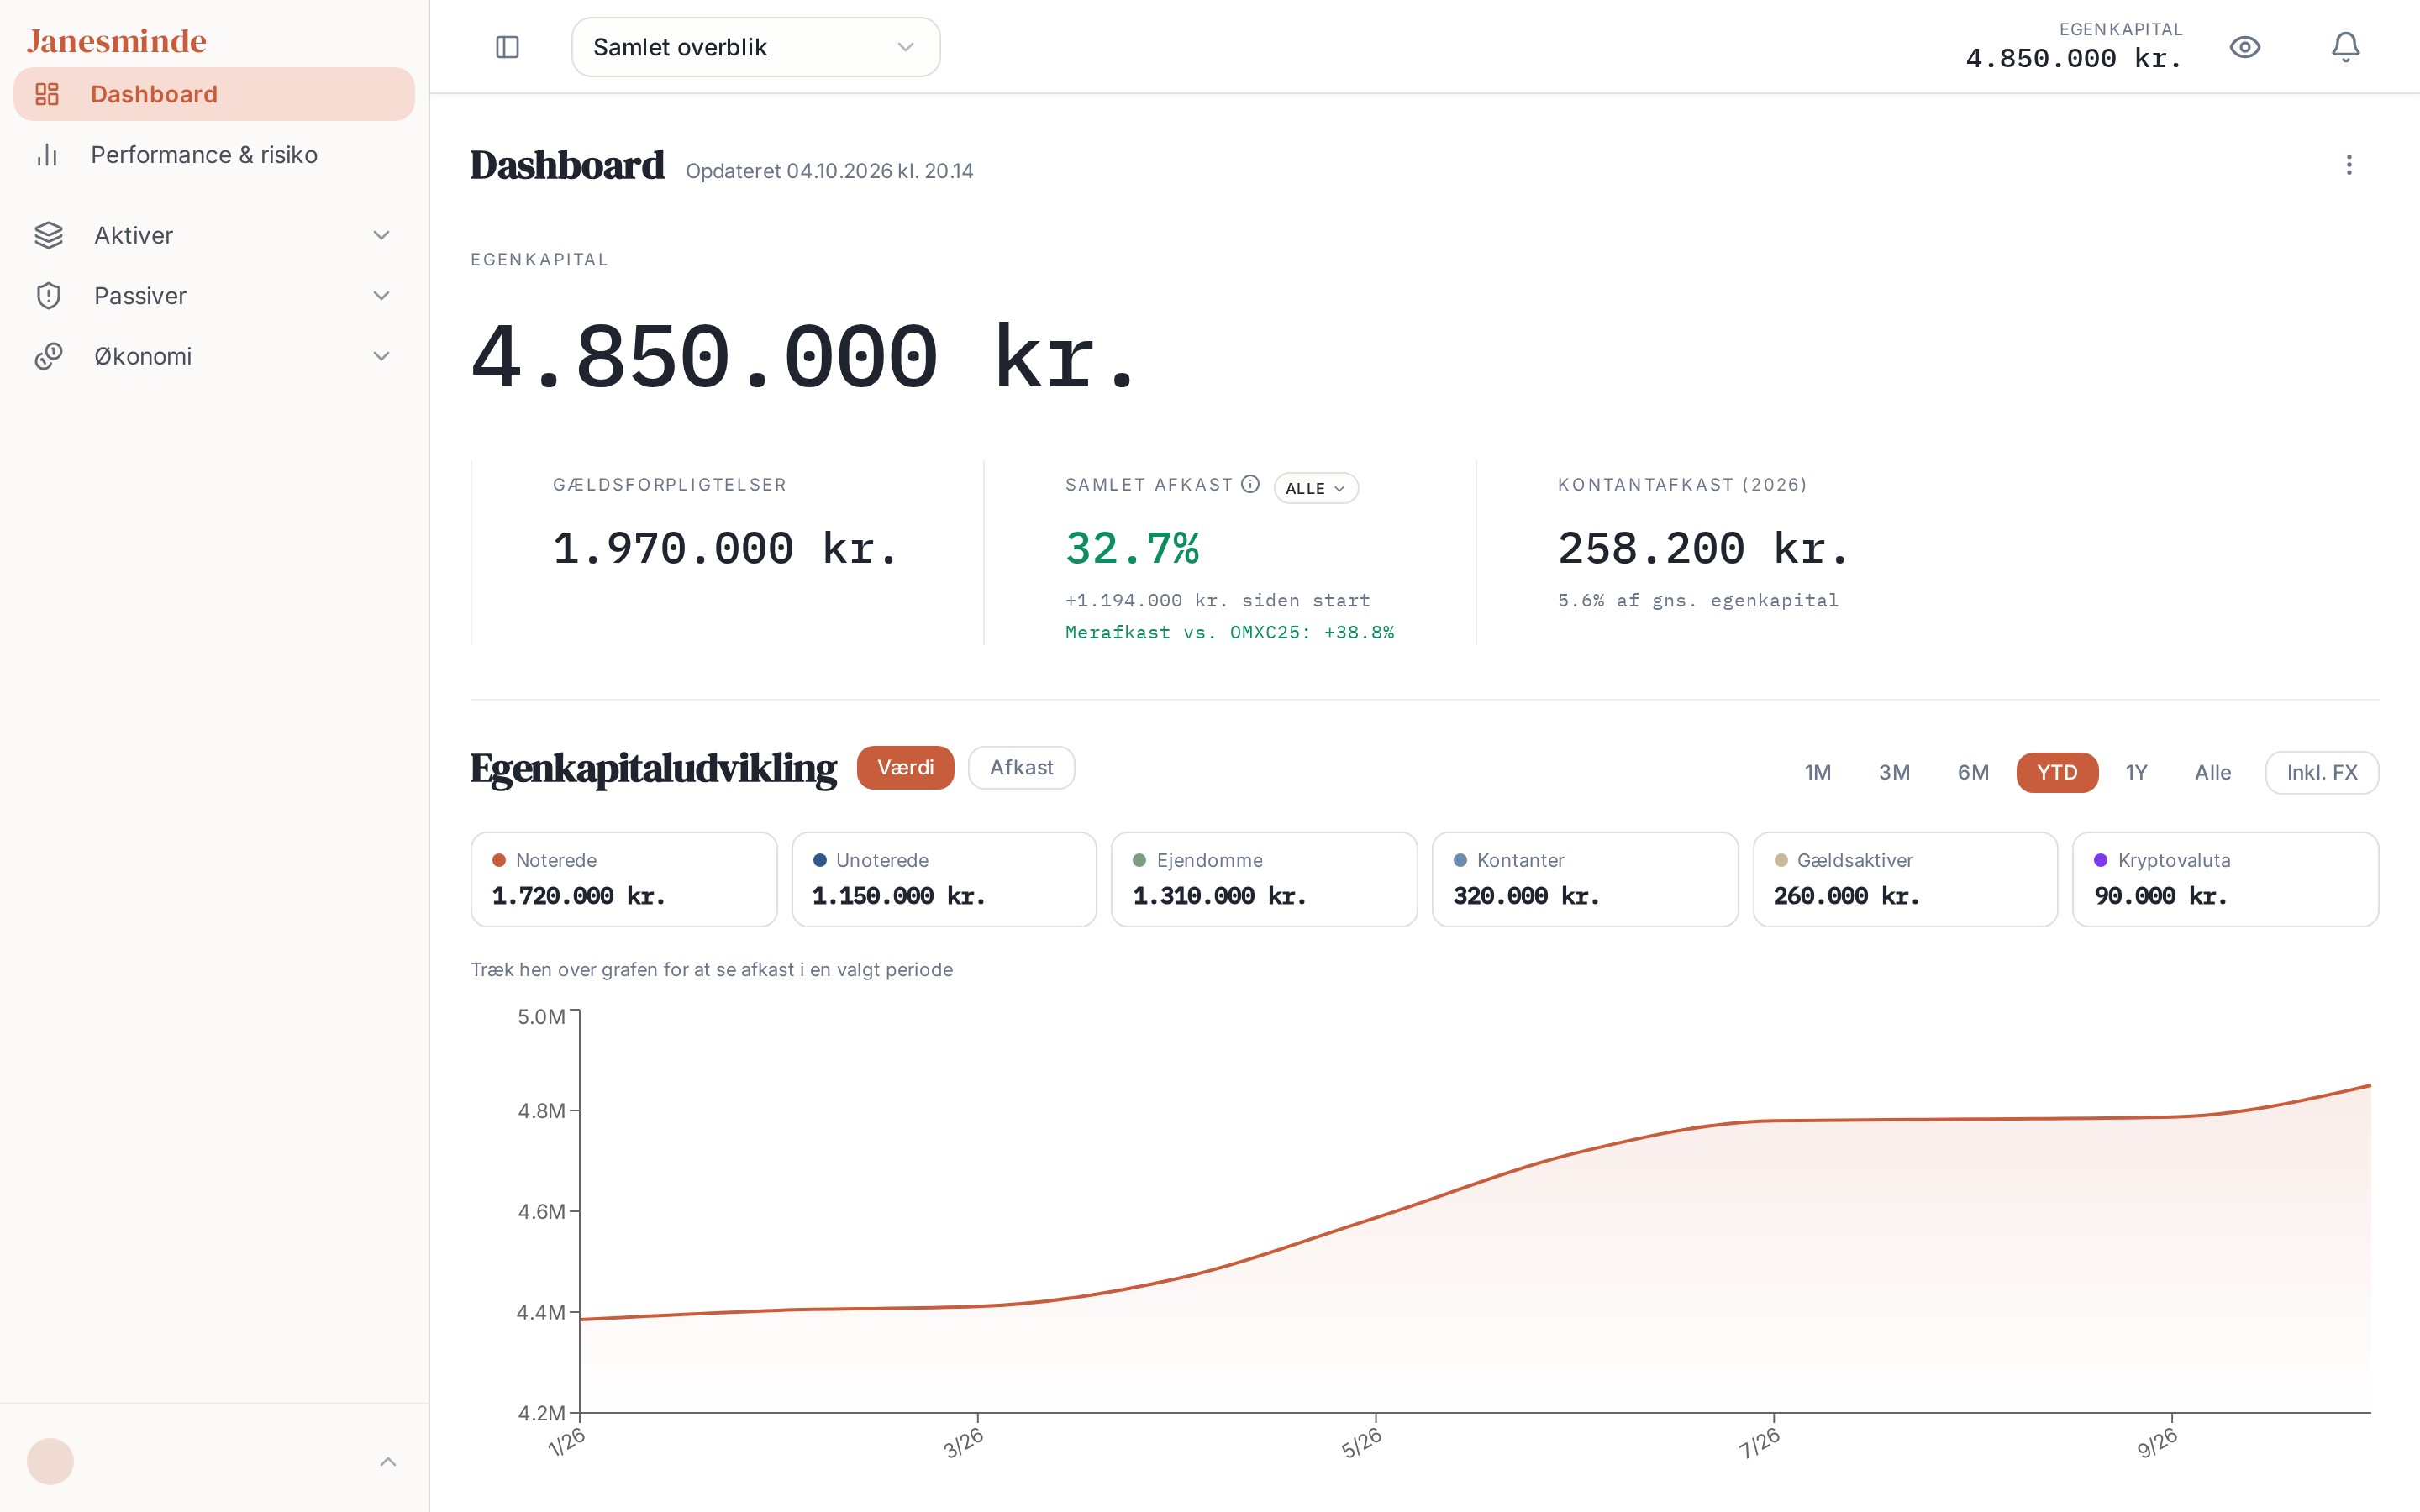
Task: Toggle the Ejendomme asset card
Action: [1264, 879]
